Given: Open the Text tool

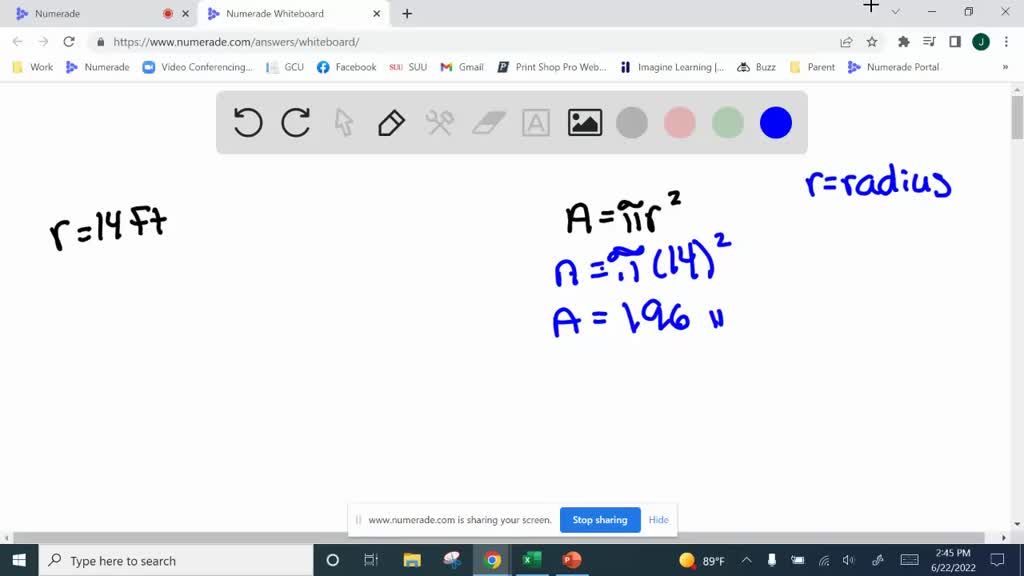Looking at the screenshot, I should 536,122.
